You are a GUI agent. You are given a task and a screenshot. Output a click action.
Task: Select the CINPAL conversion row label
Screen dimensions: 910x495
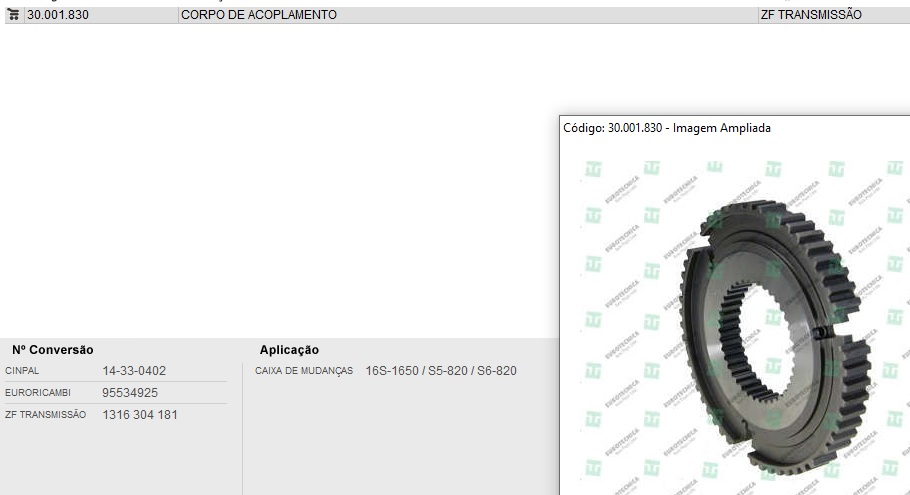coord(22,371)
